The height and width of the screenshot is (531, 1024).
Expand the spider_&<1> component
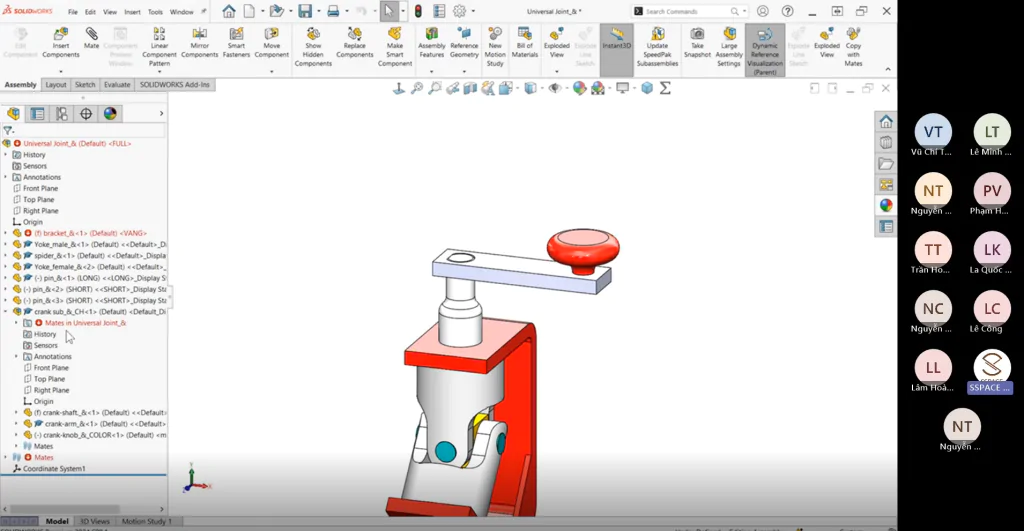pos(6,255)
